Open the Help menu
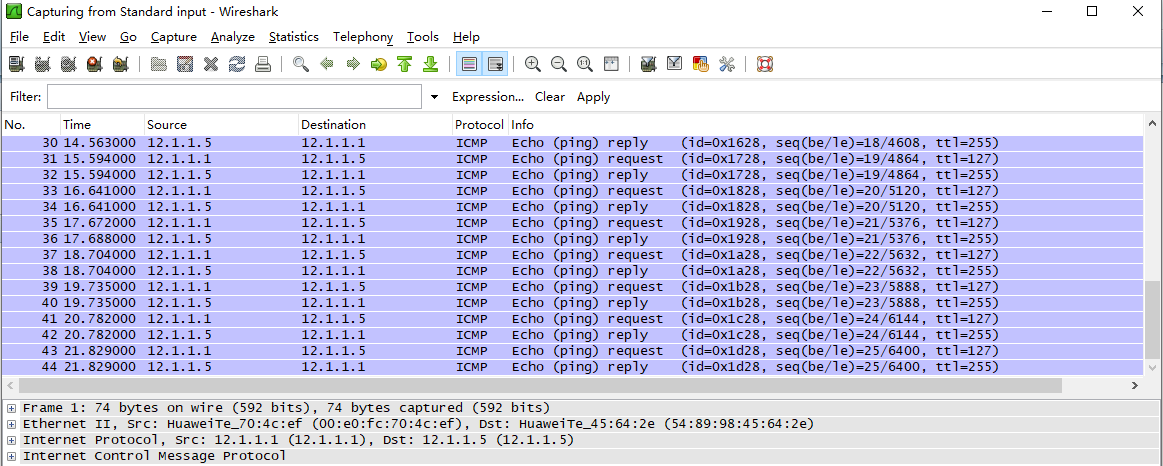The width and height of the screenshot is (1163, 466). (466, 36)
